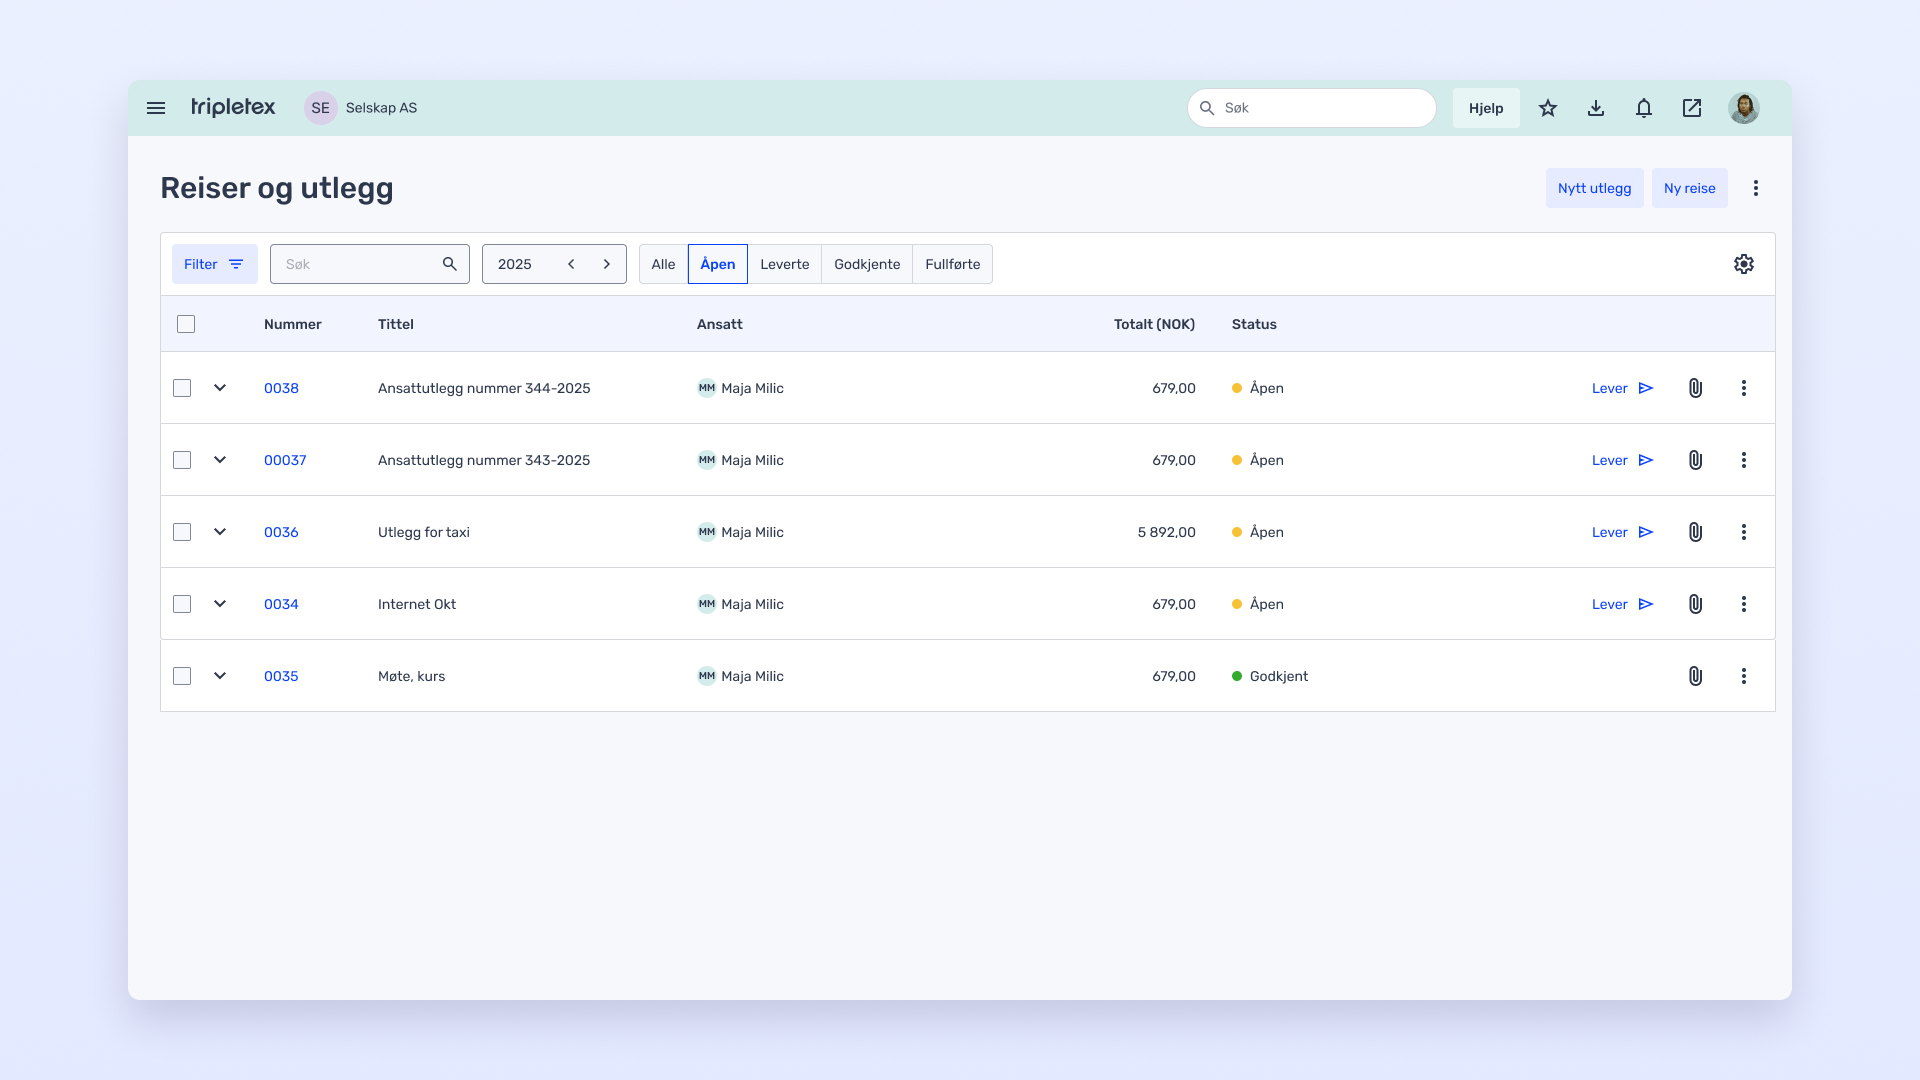Click the 5 892,00 total amount

(1166, 532)
